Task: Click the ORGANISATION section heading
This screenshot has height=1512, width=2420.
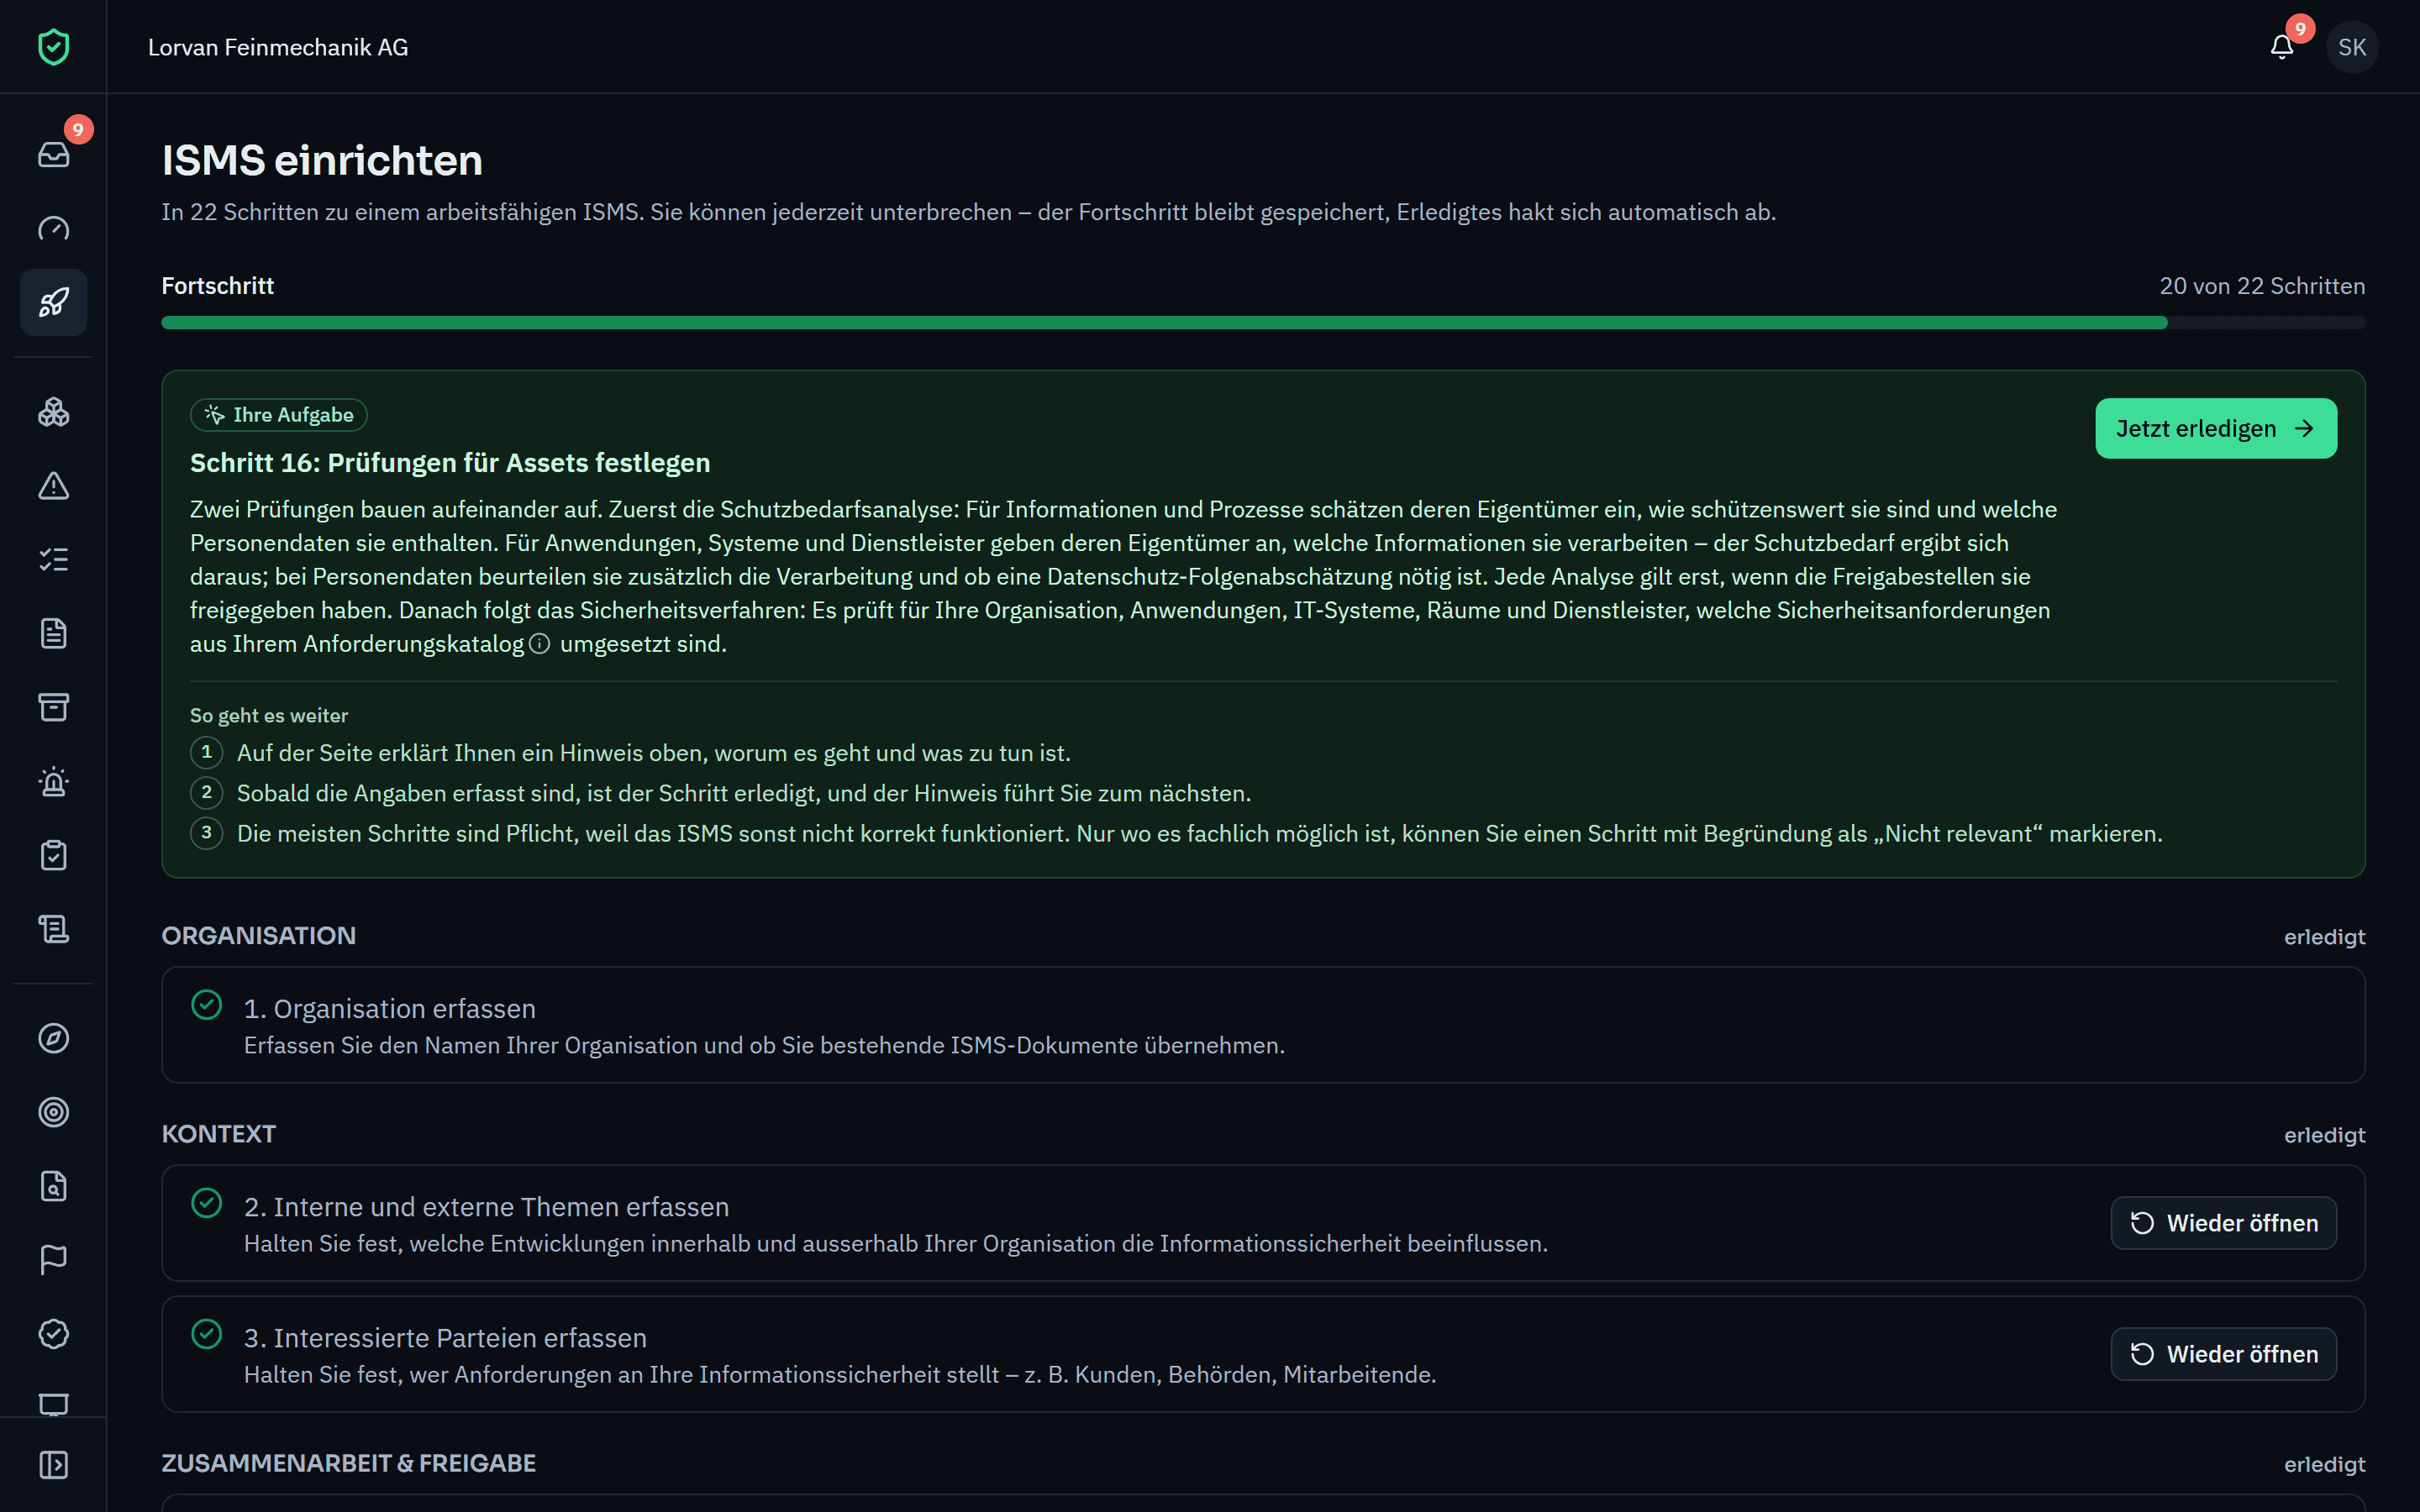Action: tap(259, 936)
